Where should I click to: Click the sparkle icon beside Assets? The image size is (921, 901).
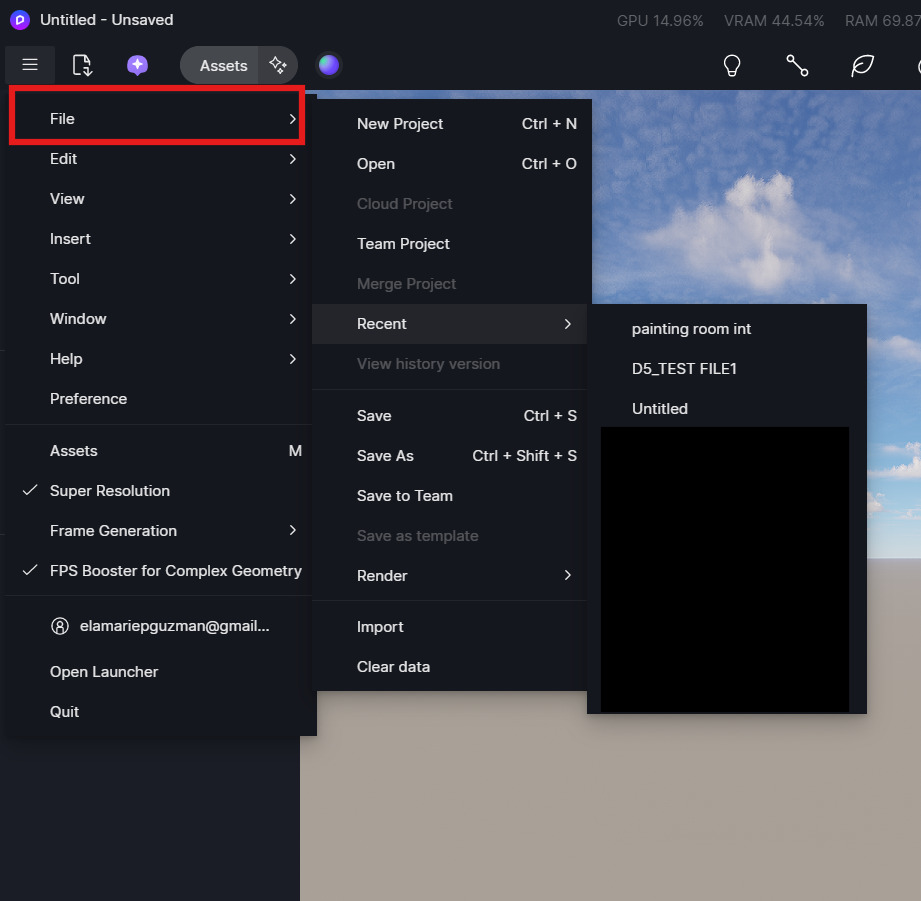(x=278, y=65)
